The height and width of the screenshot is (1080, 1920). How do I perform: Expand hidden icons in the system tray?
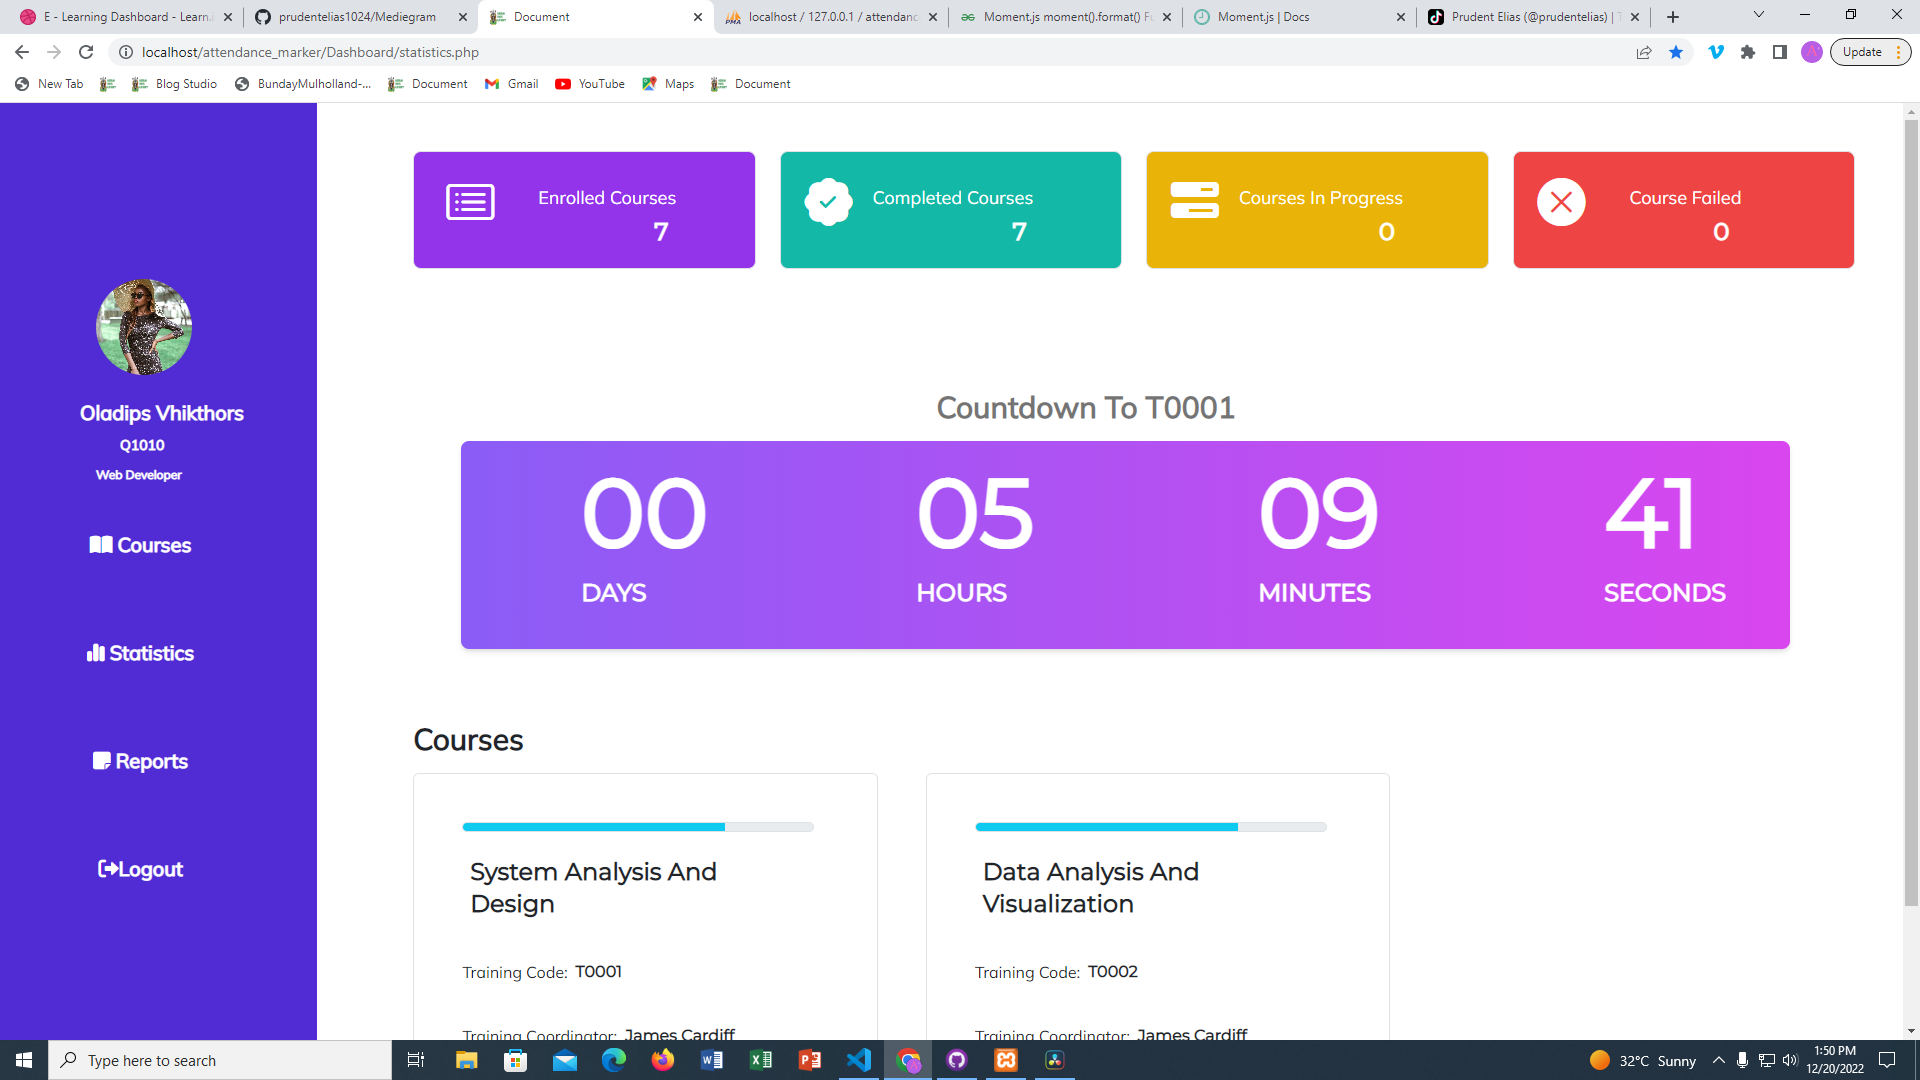click(x=1718, y=1060)
